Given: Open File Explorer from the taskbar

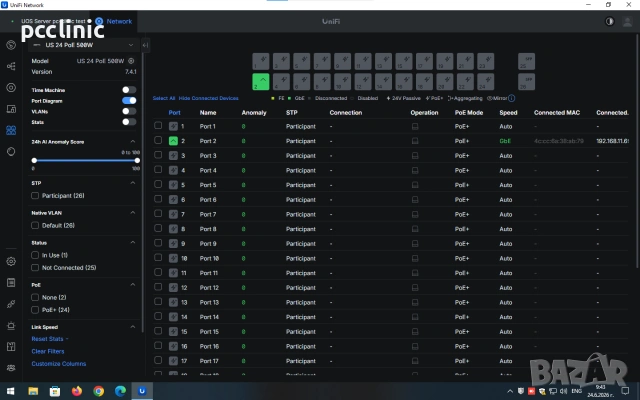Looking at the screenshot, I should coord(33,391).
